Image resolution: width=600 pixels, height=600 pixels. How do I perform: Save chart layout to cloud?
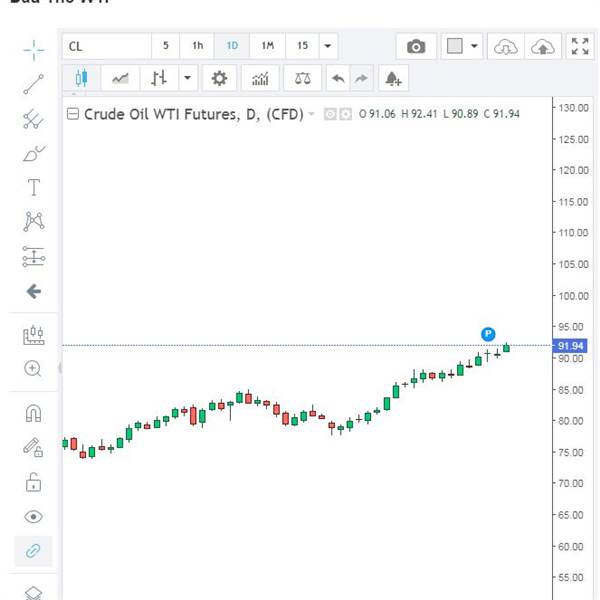pos(543,47)
